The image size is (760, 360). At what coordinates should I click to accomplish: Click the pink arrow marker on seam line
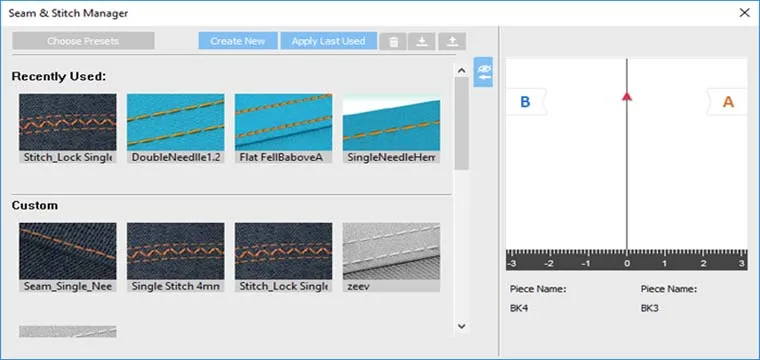pos(627,96)
